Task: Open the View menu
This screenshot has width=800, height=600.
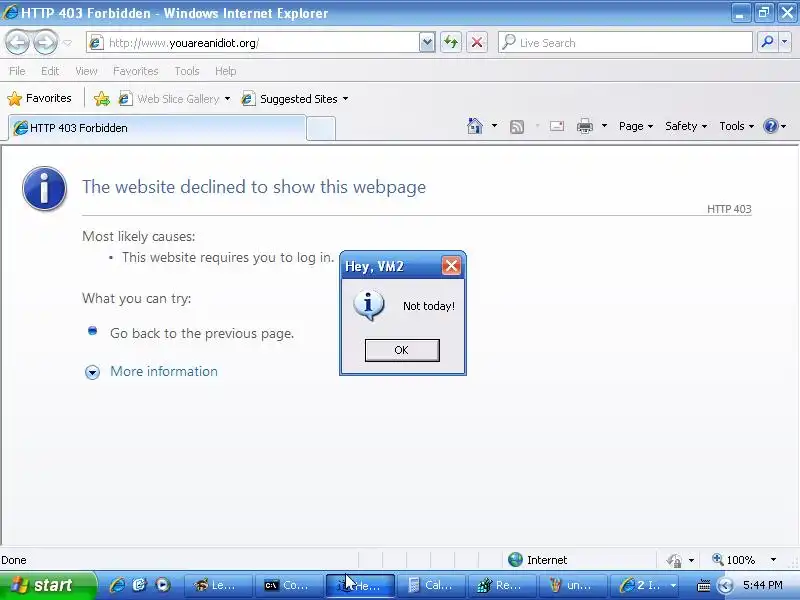Action: 86,71
